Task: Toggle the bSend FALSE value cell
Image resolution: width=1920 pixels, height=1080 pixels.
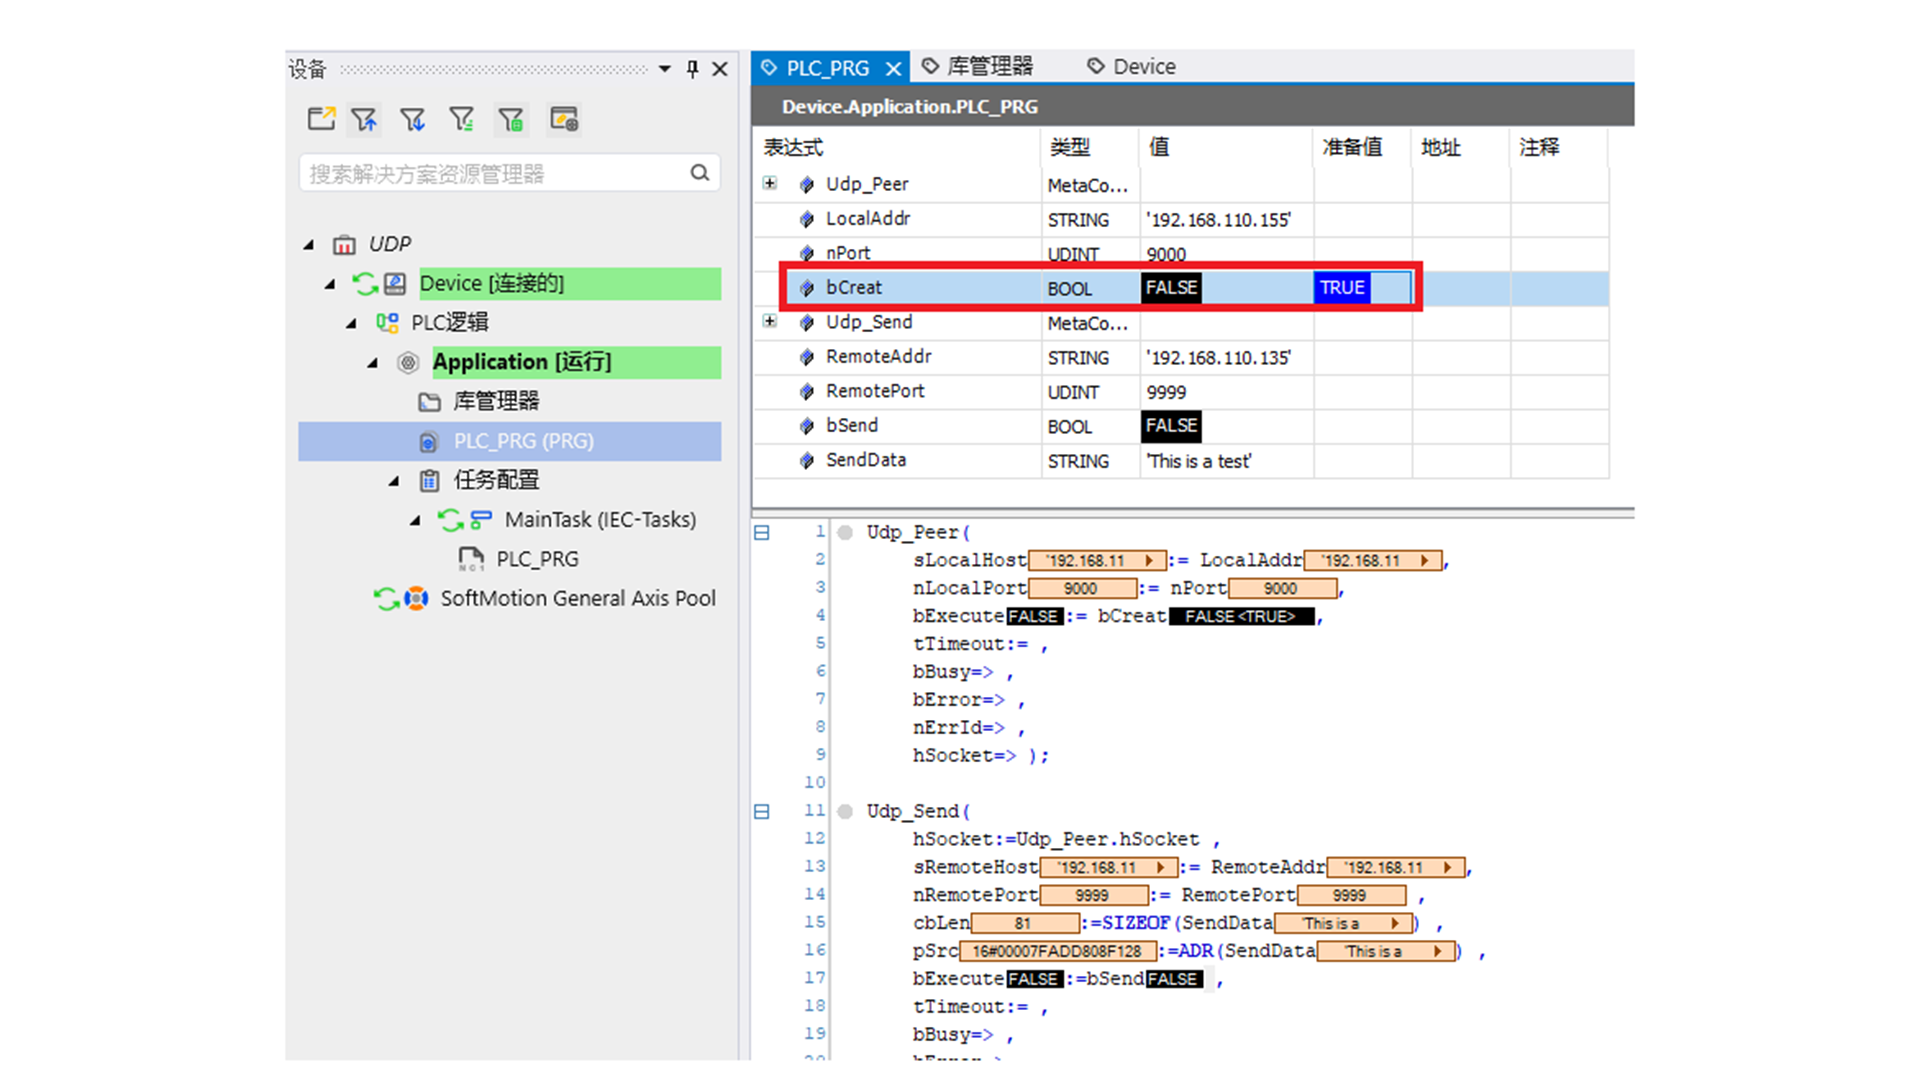Action: point(1171,426)
